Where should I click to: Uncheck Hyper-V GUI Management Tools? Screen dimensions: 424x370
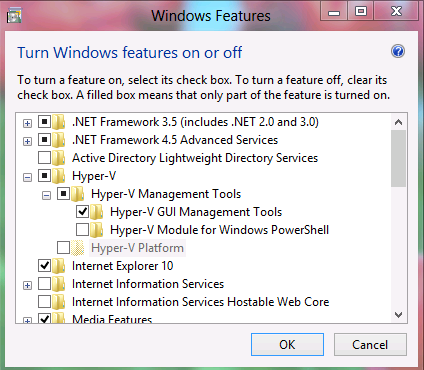point(82,212)
